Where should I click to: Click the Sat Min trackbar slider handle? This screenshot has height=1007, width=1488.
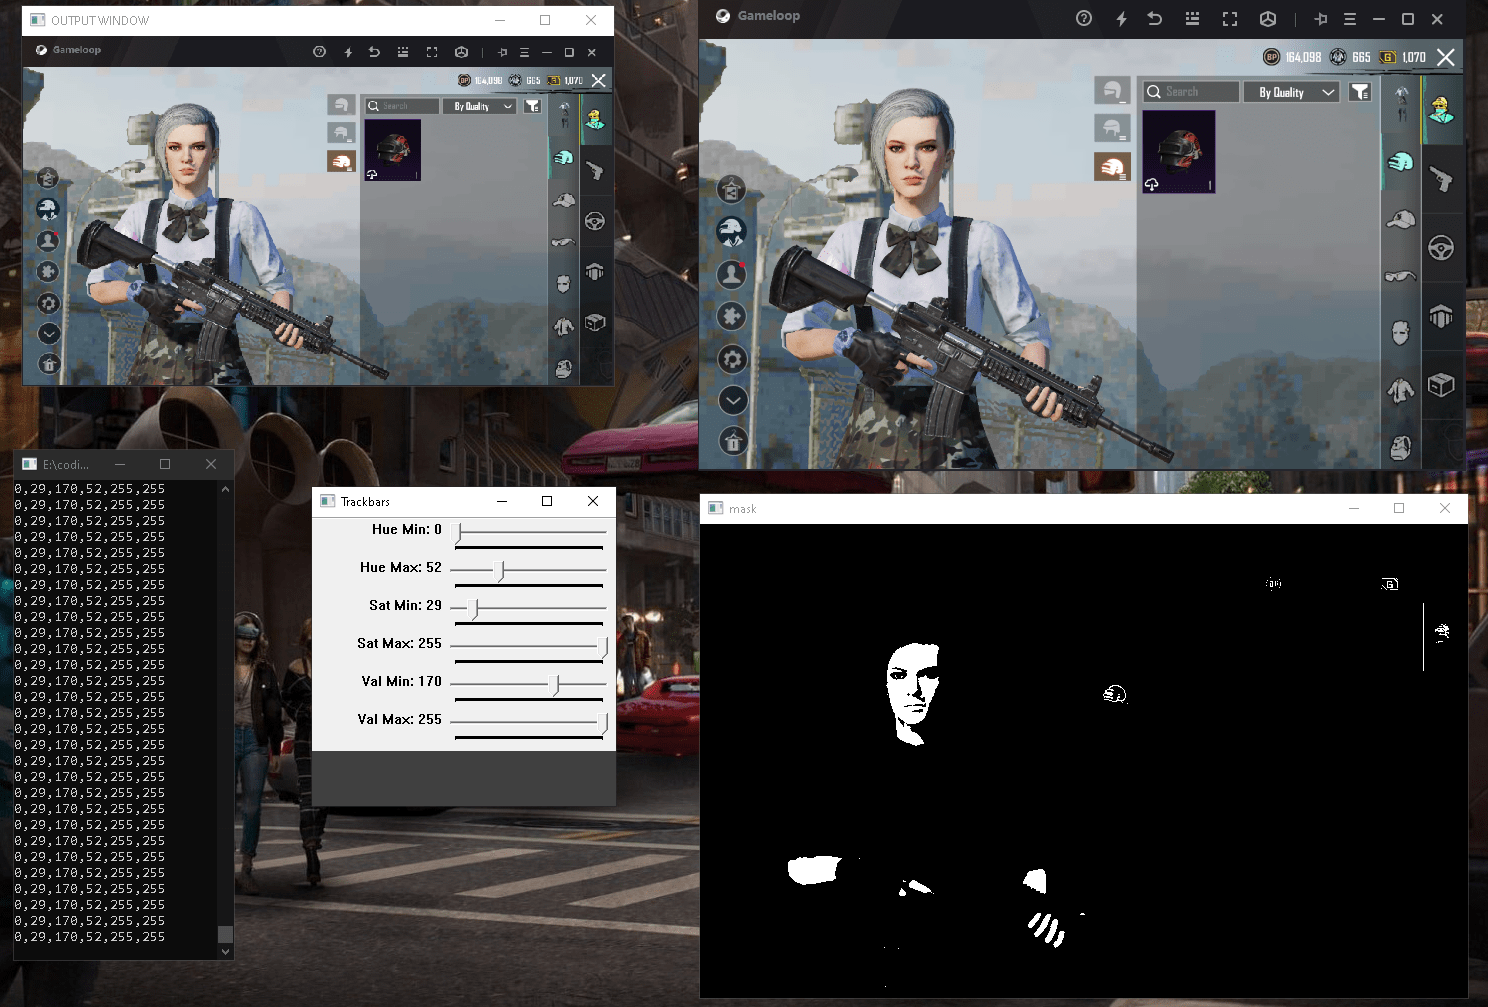click(x=475, y=608)
